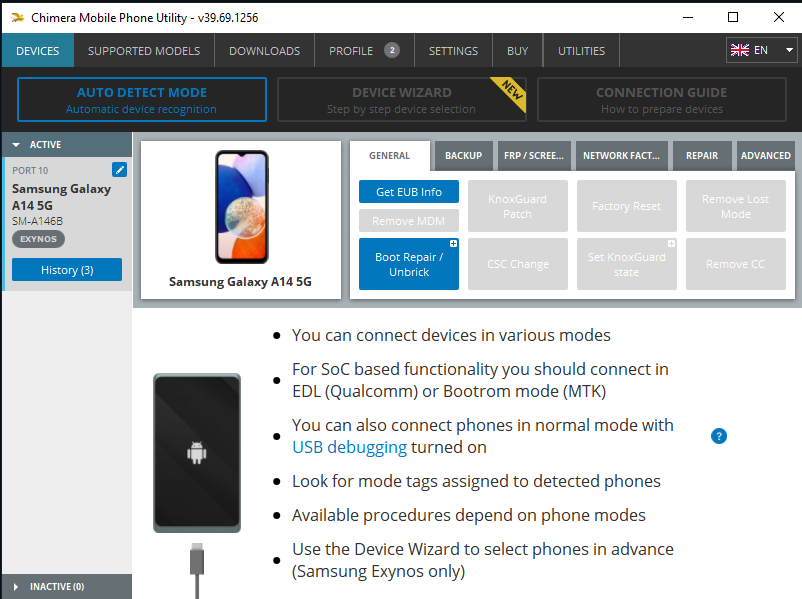
Task: Click the Profile notification badge showing 2
Action: [x=392, y=50]
